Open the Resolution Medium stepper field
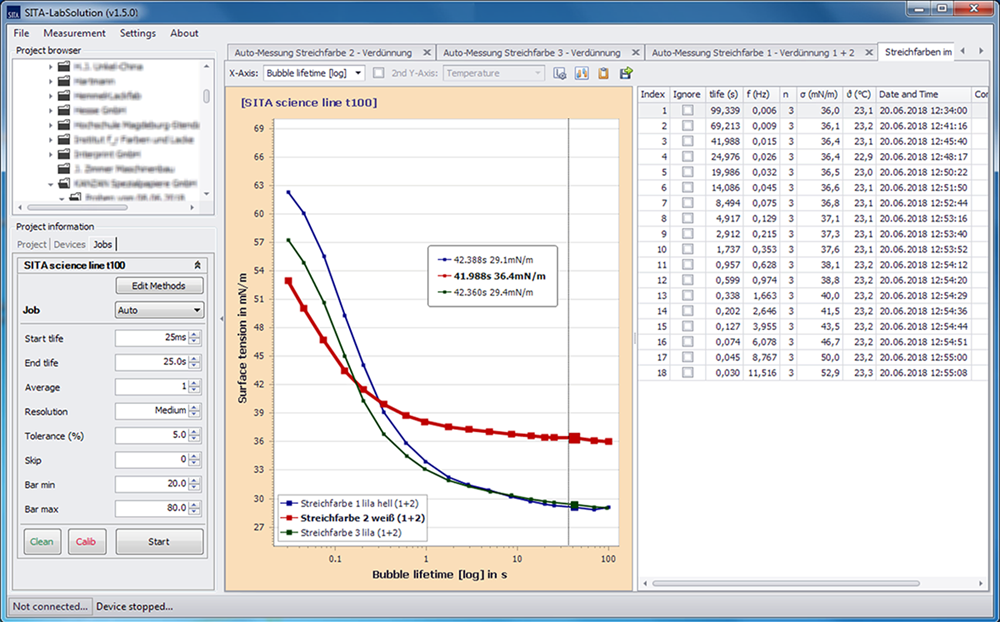1000x622 pixels. tap(152, 411)
